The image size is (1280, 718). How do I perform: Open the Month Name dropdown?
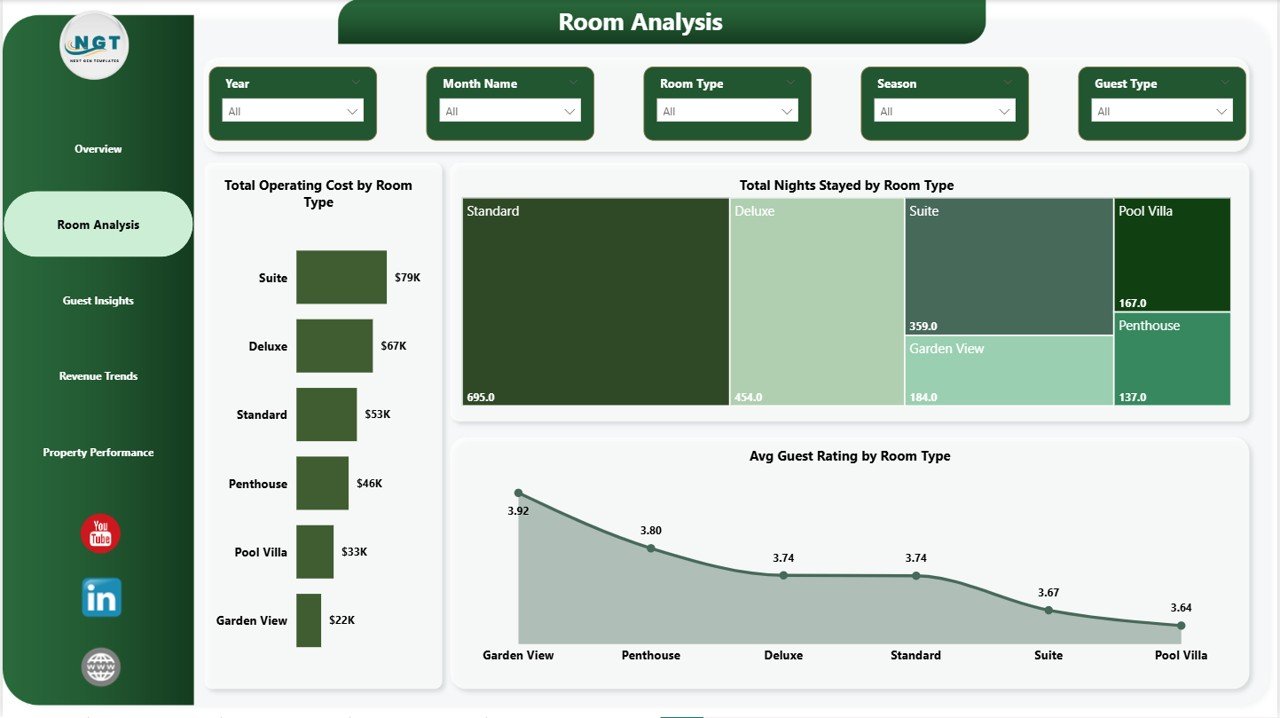pyautogui.click(x=510, y=111)
